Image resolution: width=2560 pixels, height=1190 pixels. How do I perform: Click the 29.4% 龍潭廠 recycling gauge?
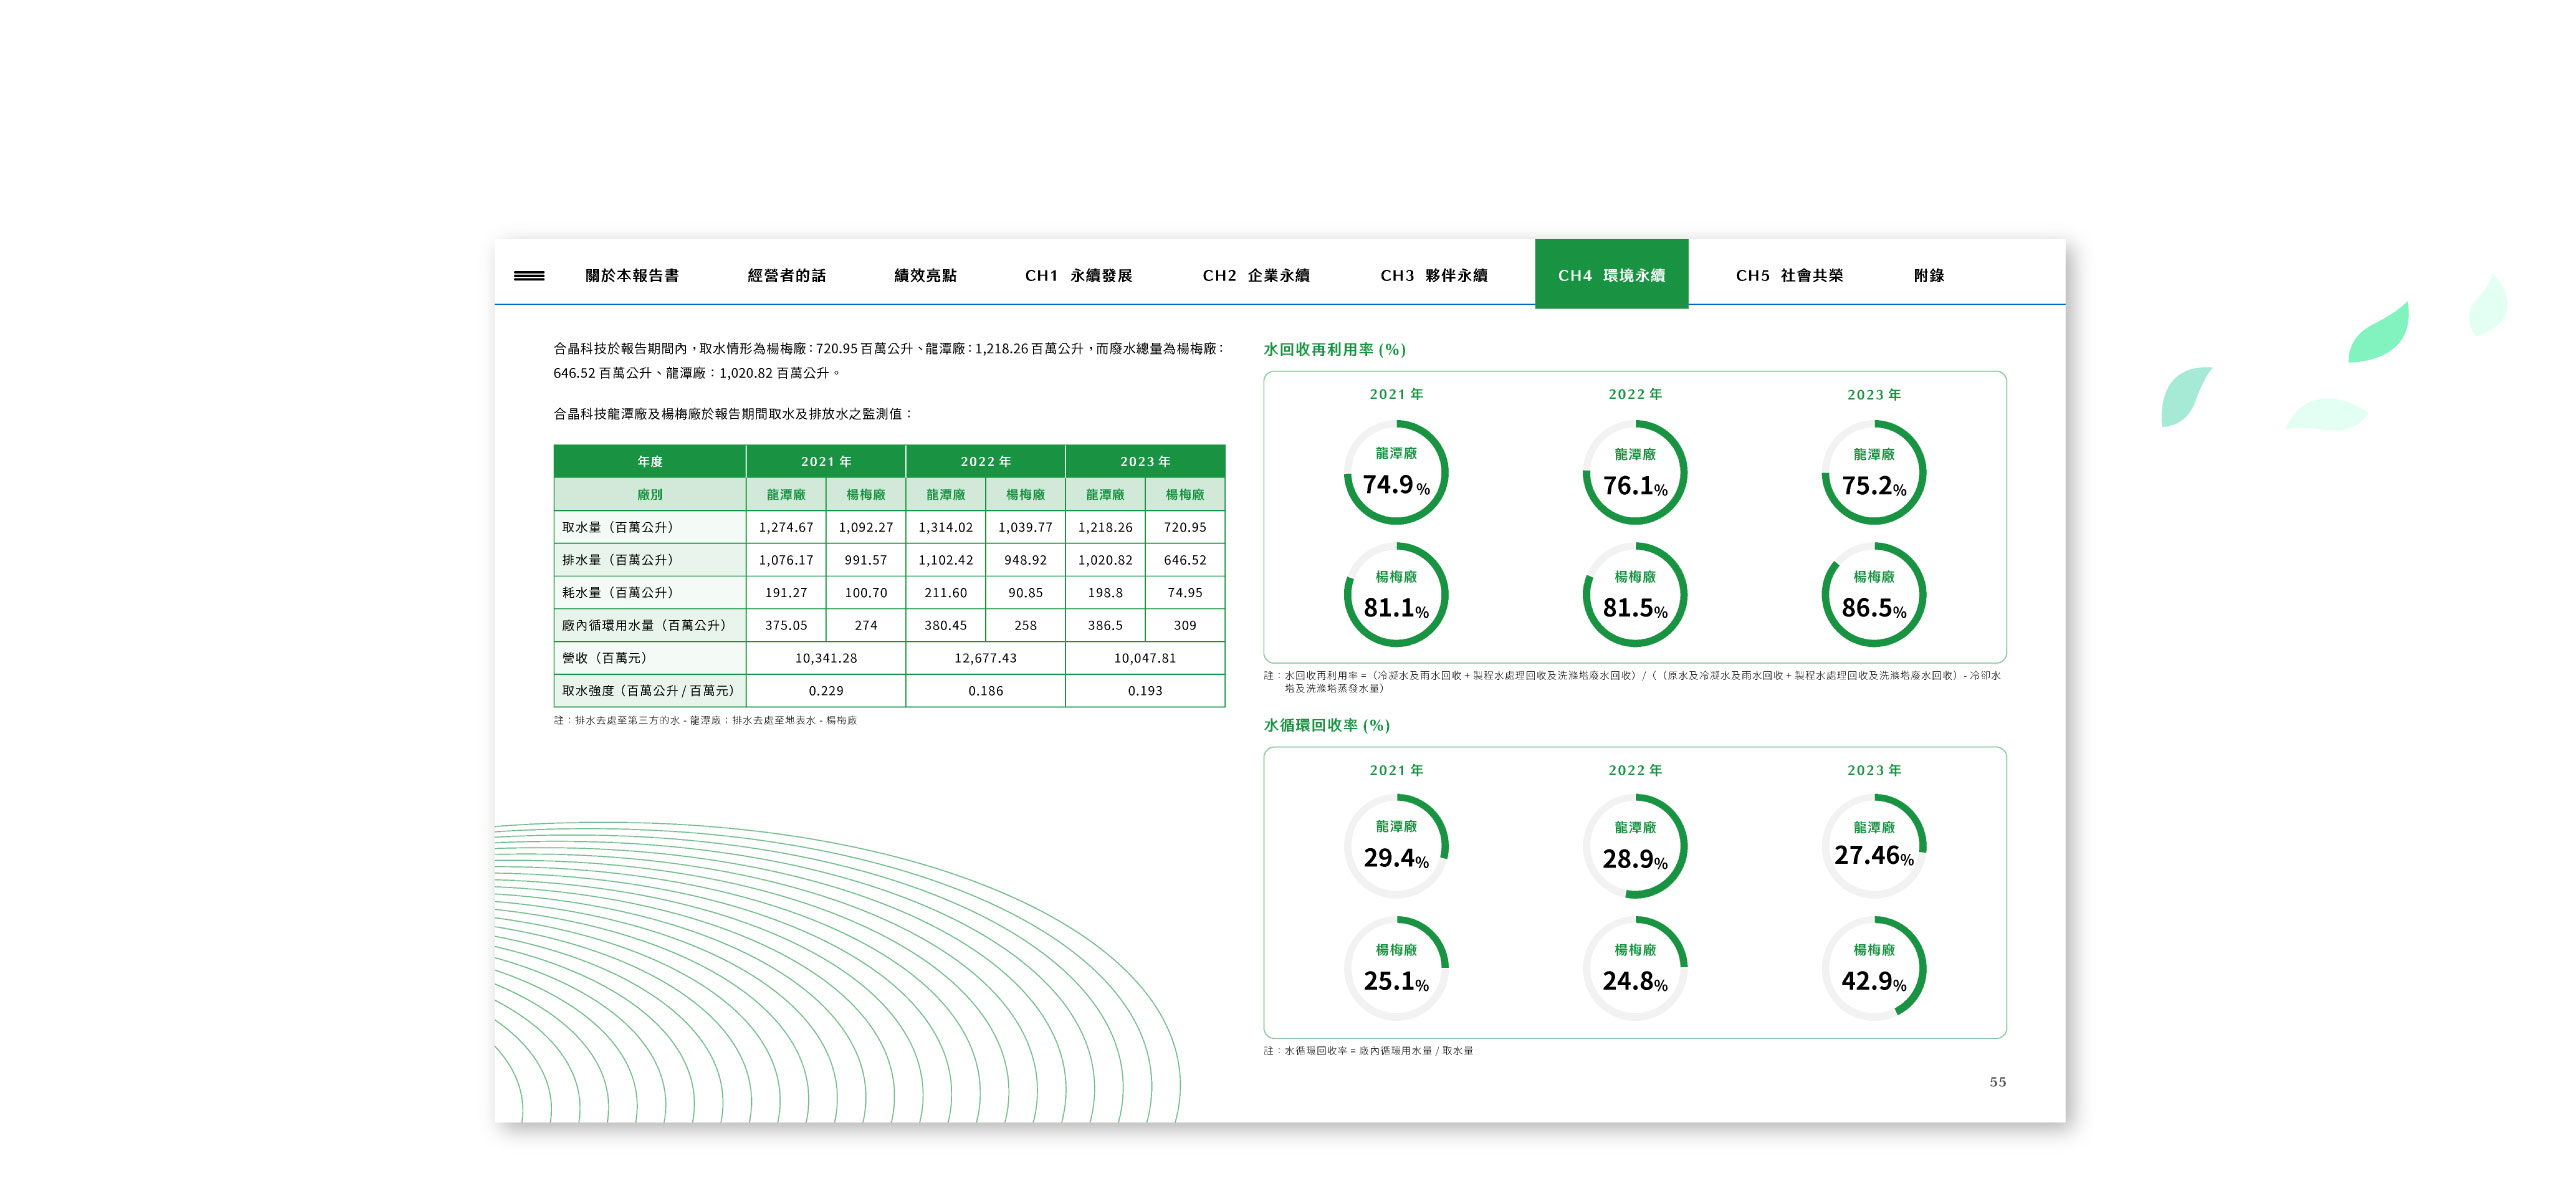[x=1396, y=846]
